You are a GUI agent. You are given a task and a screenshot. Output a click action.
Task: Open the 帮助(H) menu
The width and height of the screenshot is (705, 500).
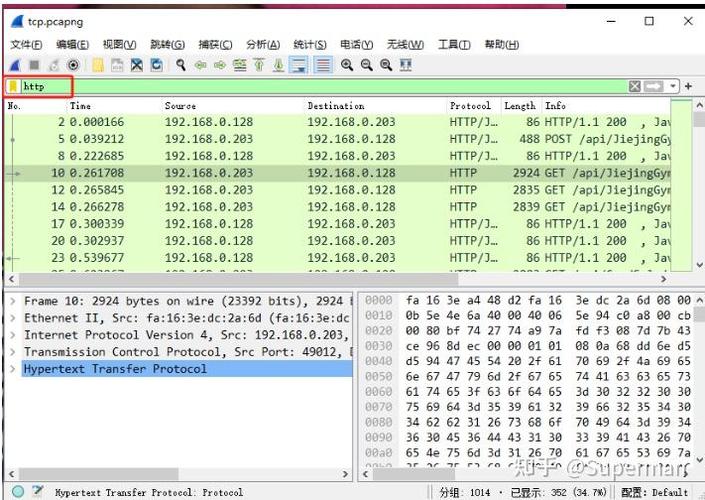[502, 45]
